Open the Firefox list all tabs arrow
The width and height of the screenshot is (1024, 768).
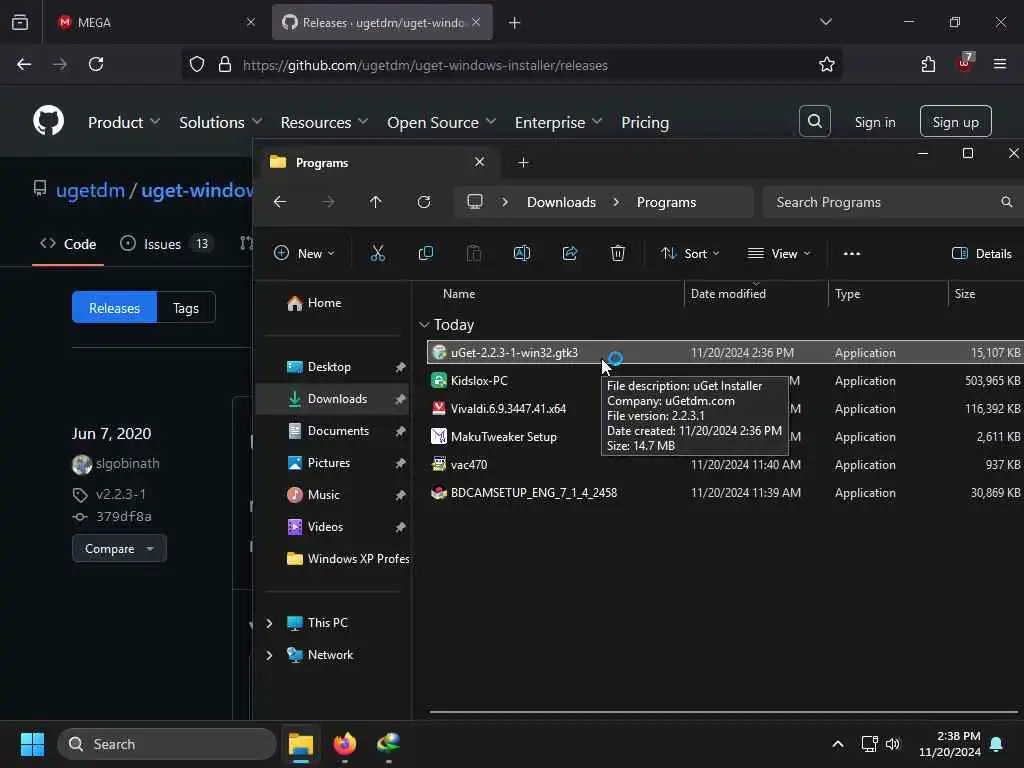coord(825,22)
